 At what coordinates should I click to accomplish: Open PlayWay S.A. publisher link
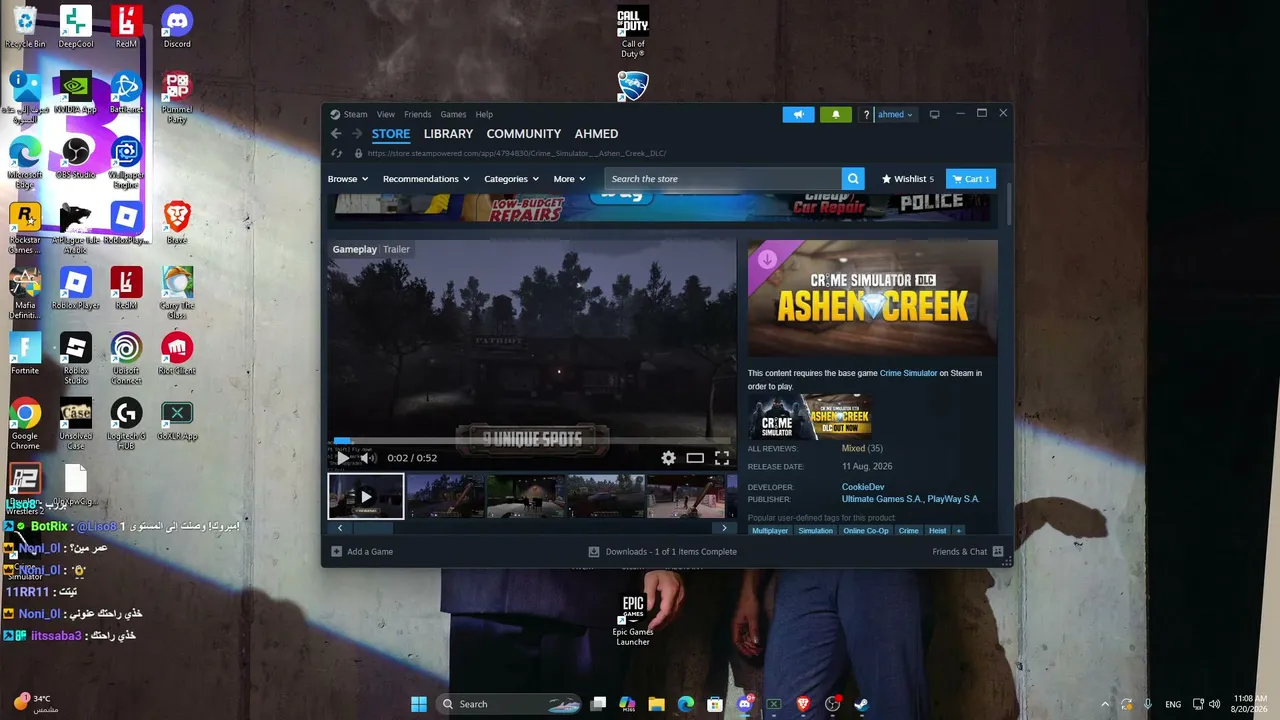[953, 499]
